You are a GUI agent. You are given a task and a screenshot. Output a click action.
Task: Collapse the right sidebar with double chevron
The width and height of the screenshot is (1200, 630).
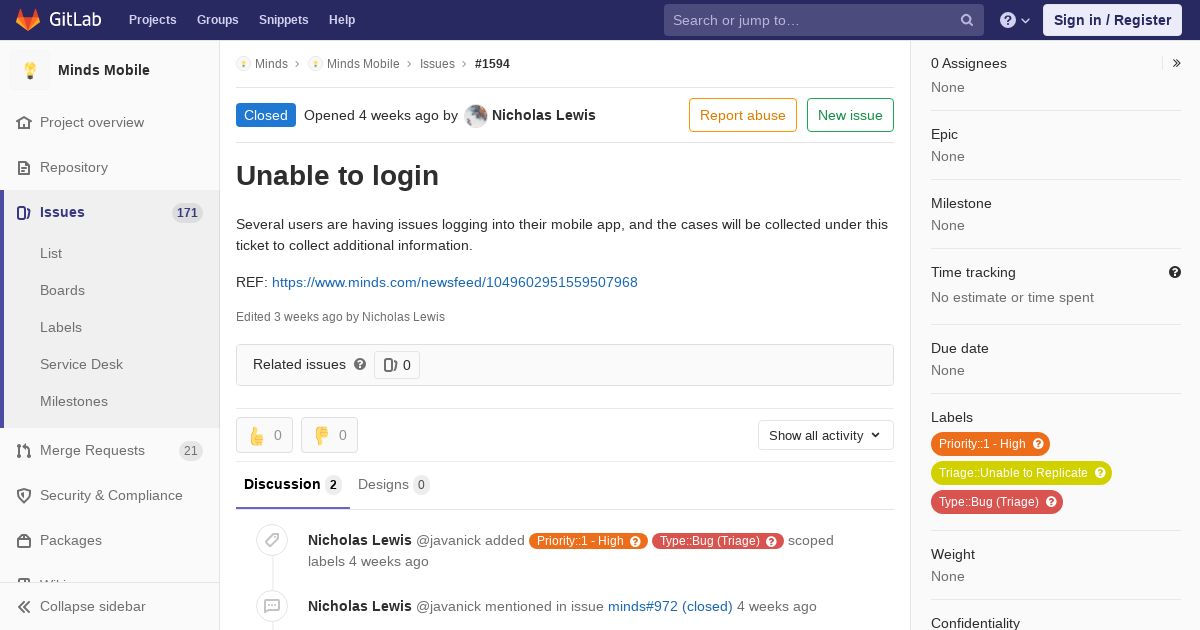point(1177,63)
